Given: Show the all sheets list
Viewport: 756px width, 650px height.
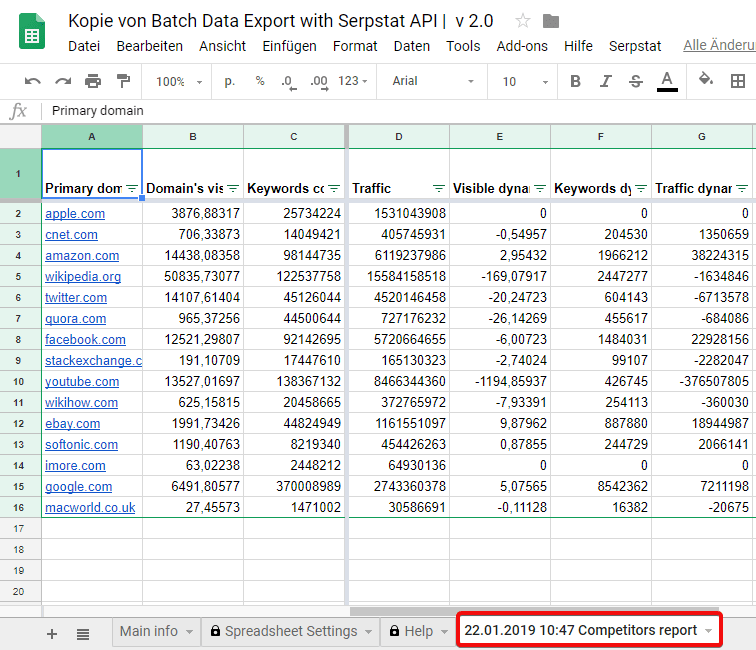Looking at the screenshot, I should [x=83, y=634].
